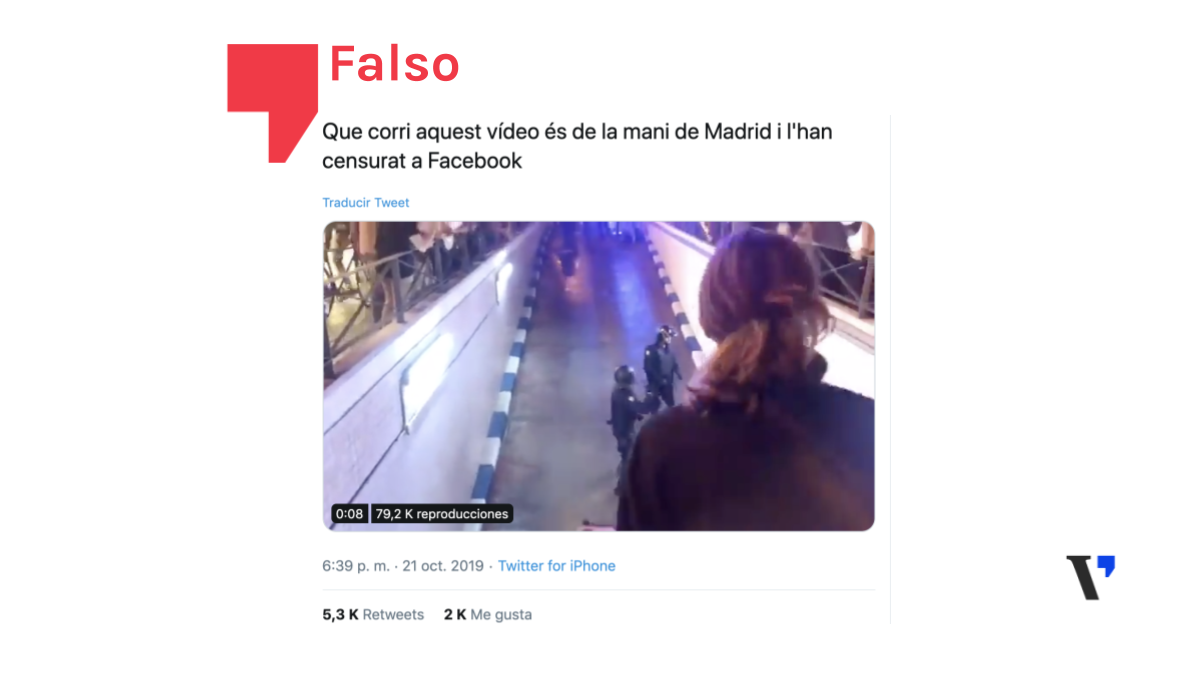View the 2 K Me gusta list
1200x675 pixels.
point(488,615)
